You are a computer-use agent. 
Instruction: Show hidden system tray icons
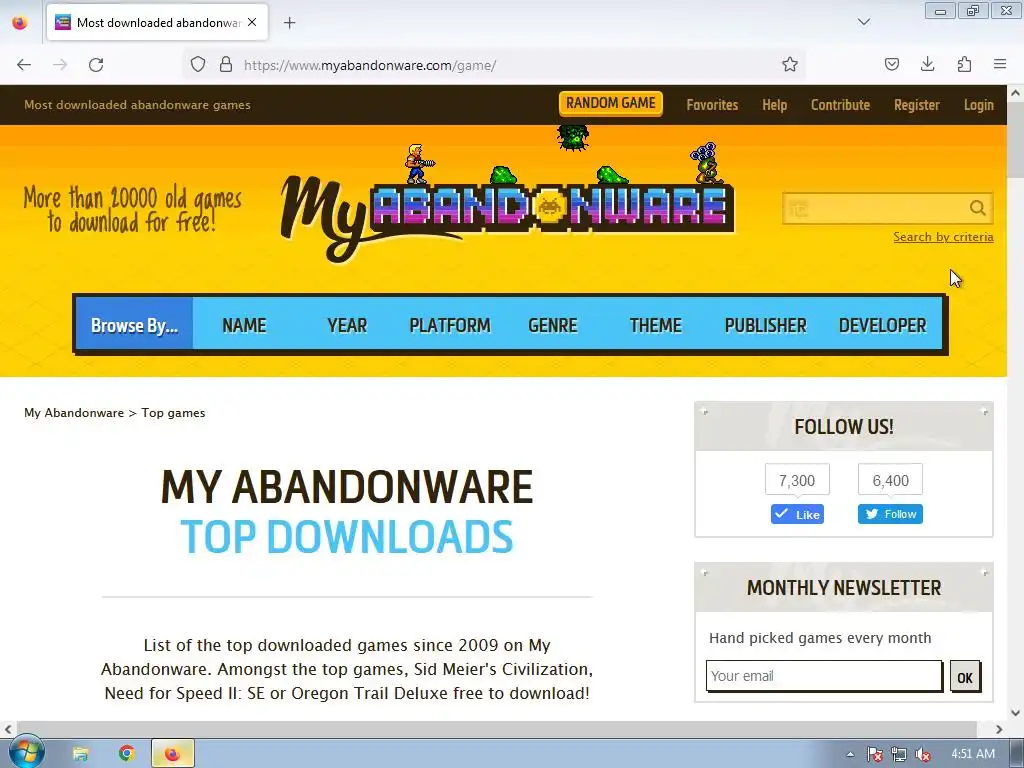click(850, 754)
